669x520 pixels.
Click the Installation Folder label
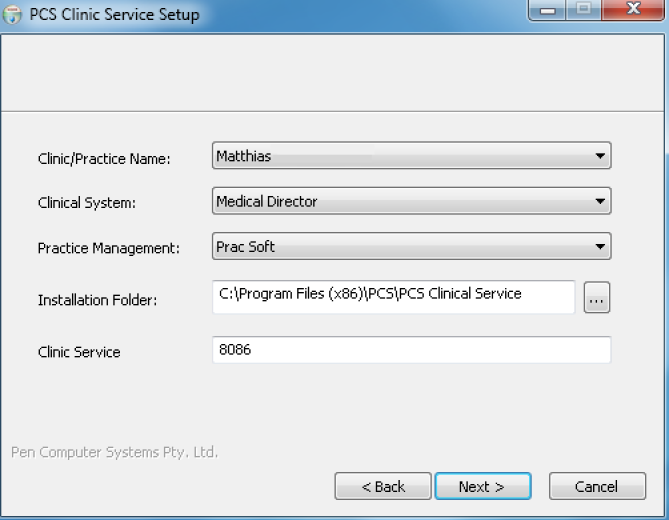point(97,300)
